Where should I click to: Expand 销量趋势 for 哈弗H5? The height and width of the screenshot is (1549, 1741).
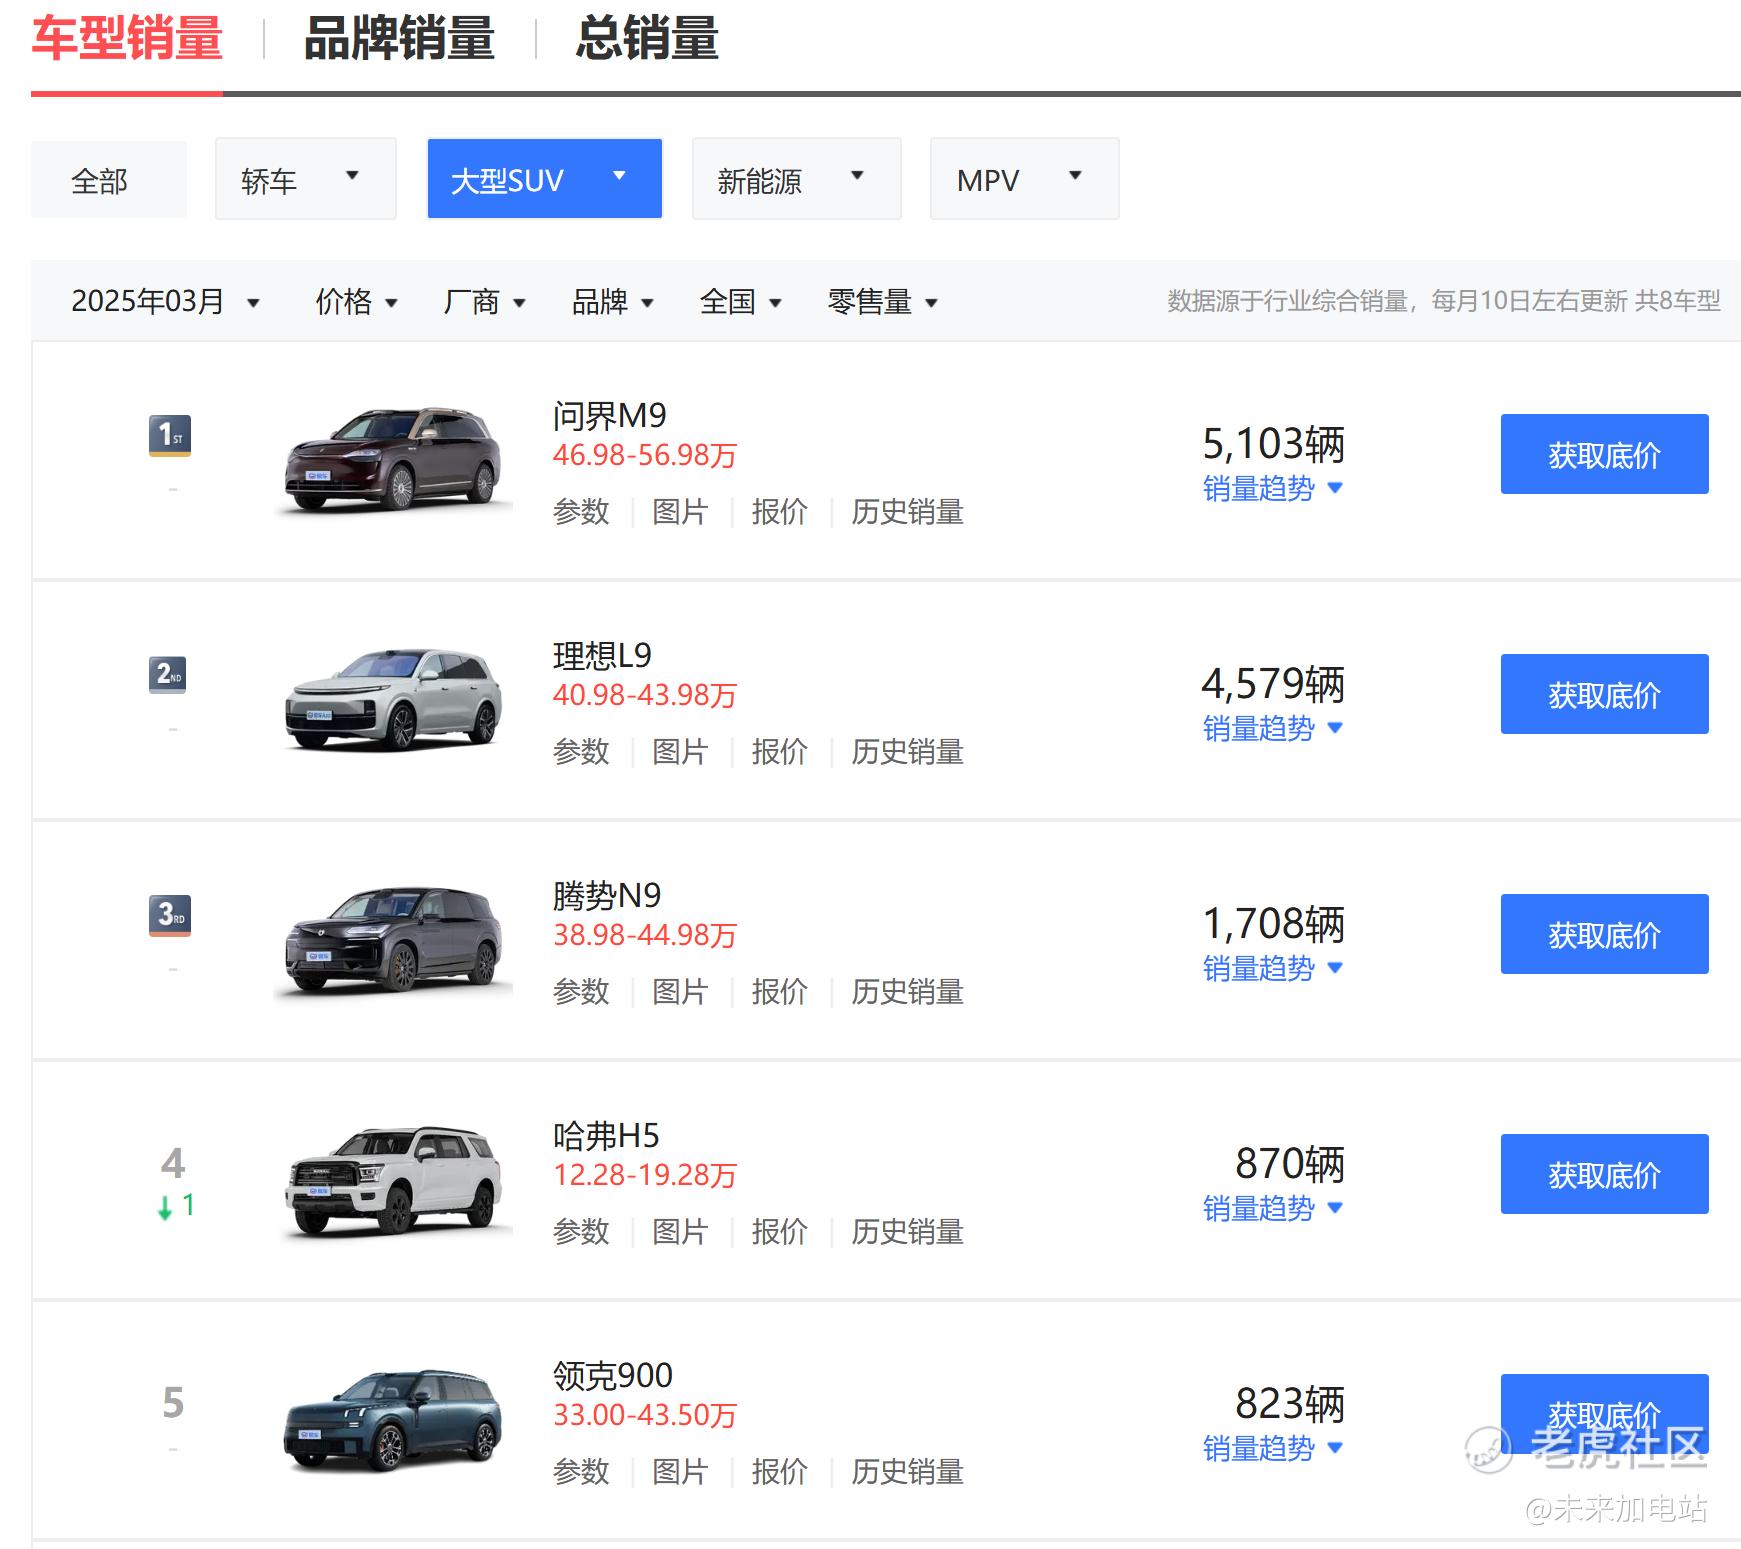1273,1209
